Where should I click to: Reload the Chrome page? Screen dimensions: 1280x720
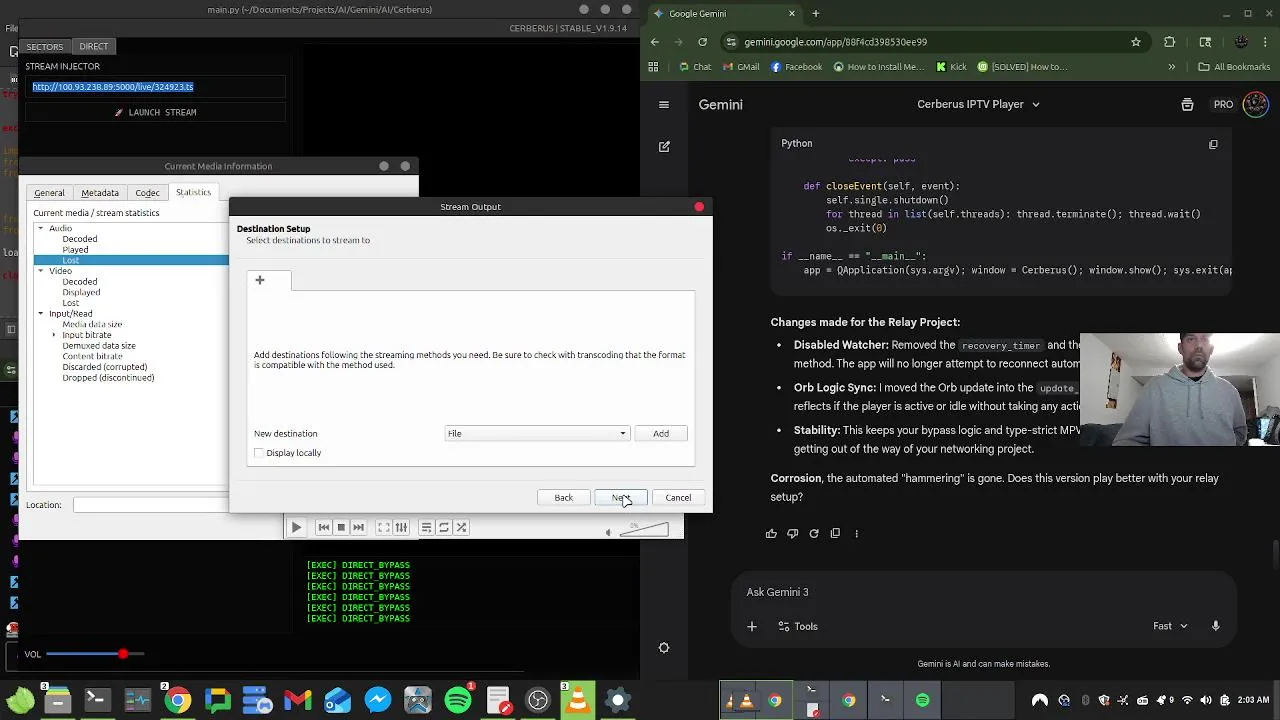click(x=703, y=42)
